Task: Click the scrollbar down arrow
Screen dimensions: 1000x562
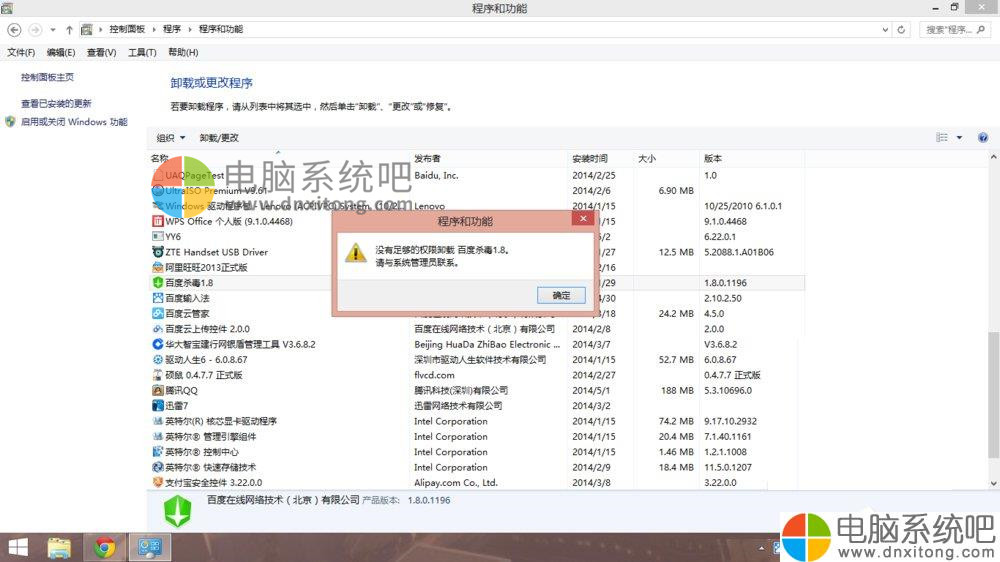Action: 993,484
